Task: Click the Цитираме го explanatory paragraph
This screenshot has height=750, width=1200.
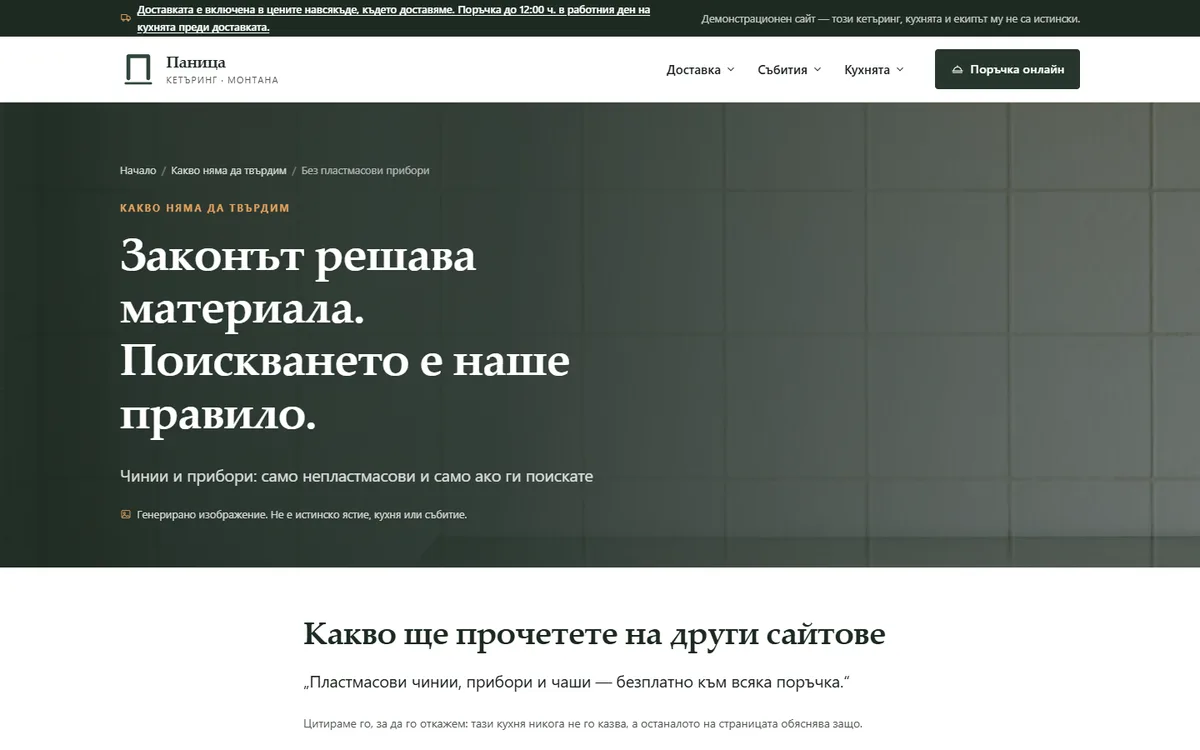Action: pos(582,723)
